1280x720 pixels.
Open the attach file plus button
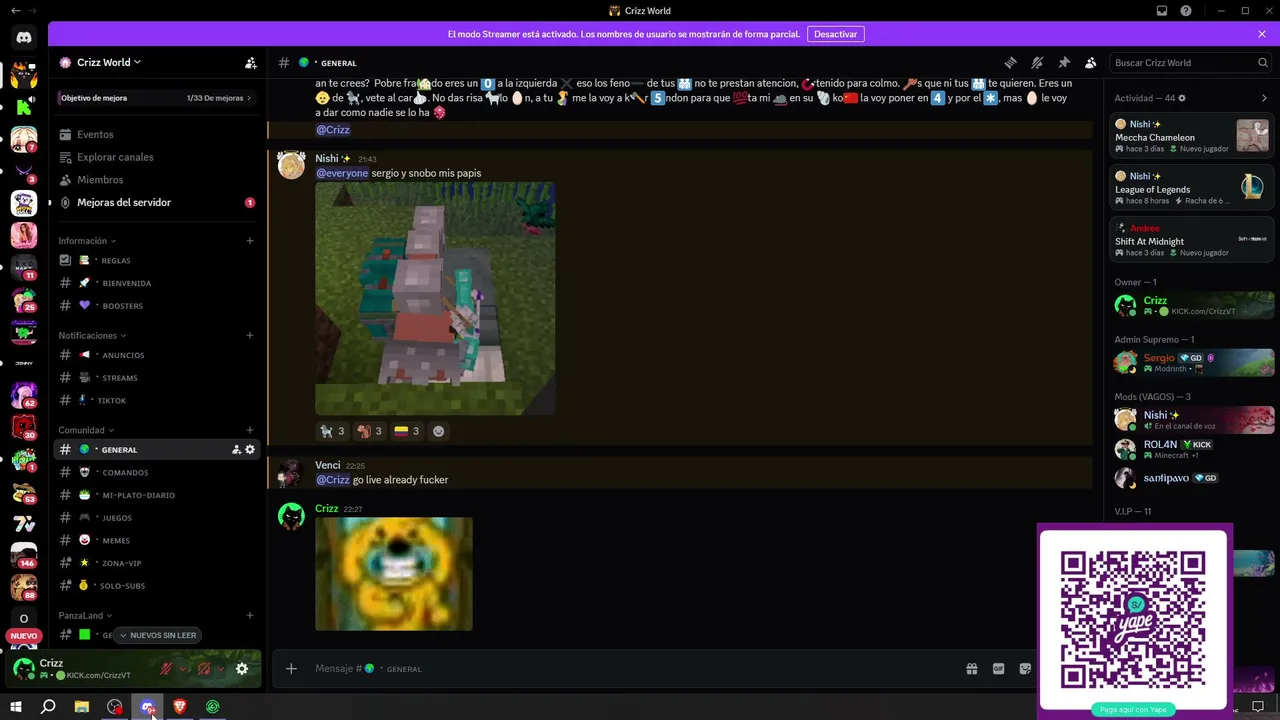pyautogui.click(x=291, y=668)
